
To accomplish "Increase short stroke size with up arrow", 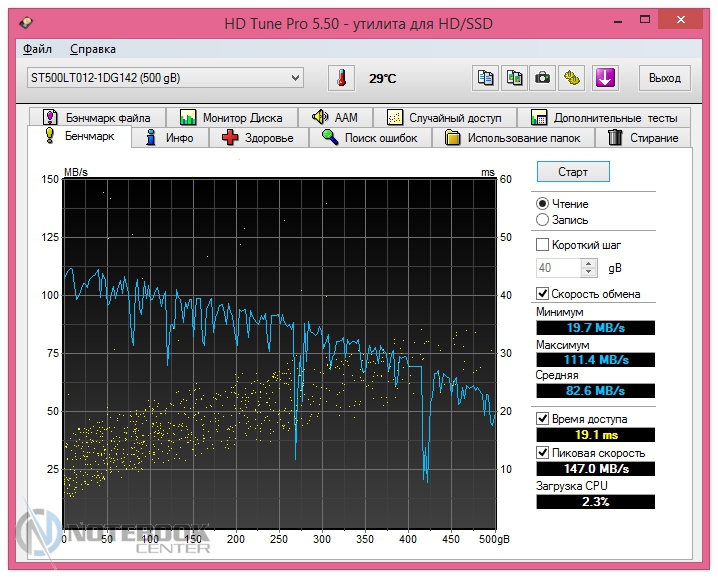I will pos(588,263).
